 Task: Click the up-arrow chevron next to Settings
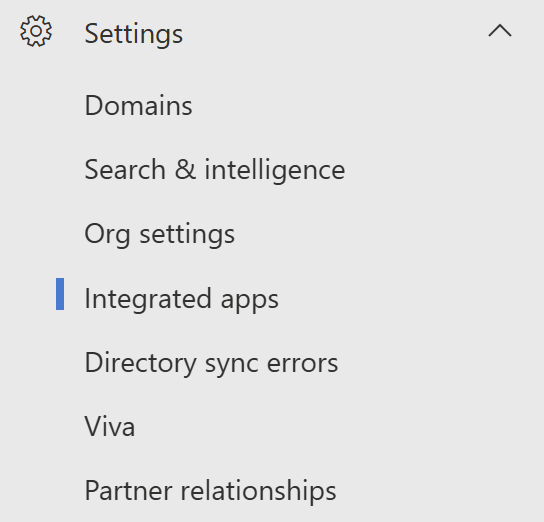point(500,31)
